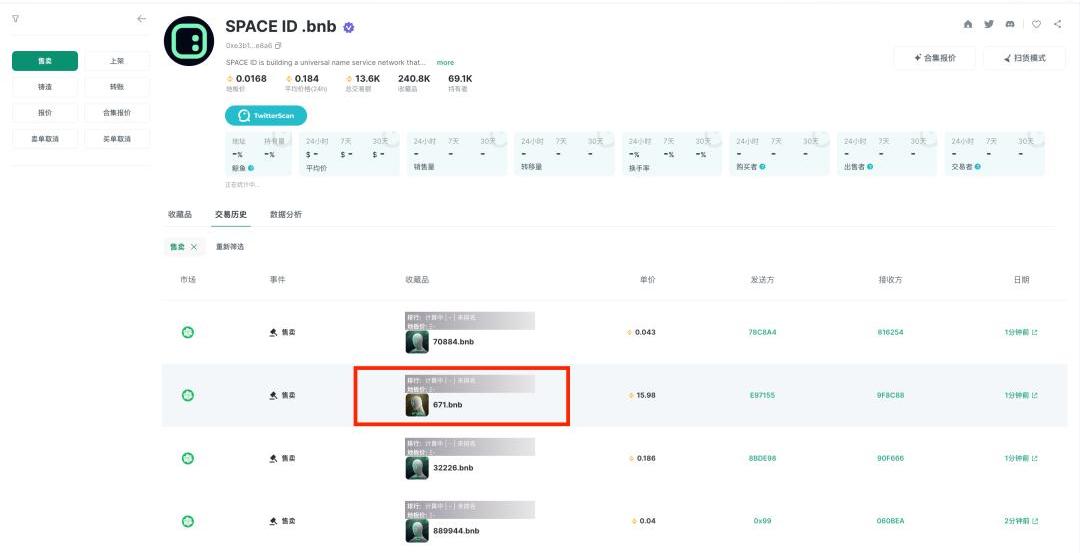
Task: Toggle the 售卖 event filter
Action: coord(45,61)
